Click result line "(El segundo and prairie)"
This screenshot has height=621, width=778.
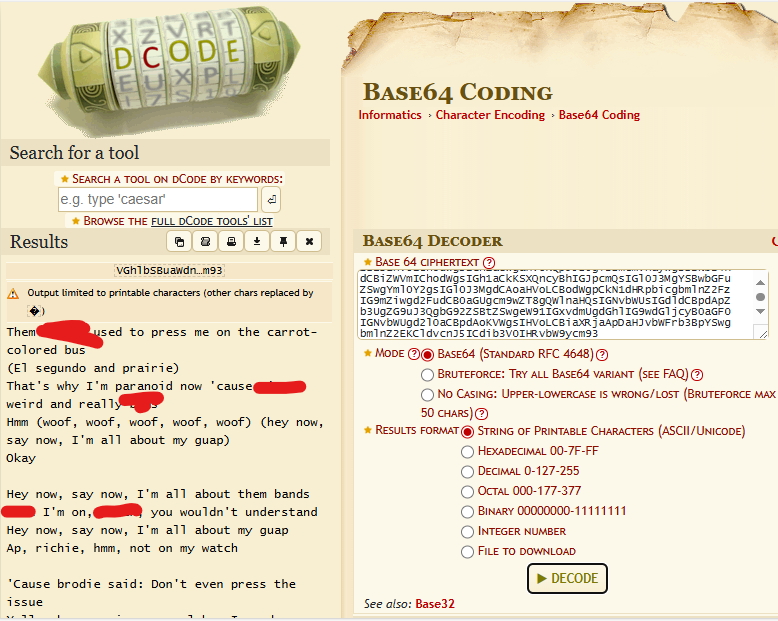point(93,368)
